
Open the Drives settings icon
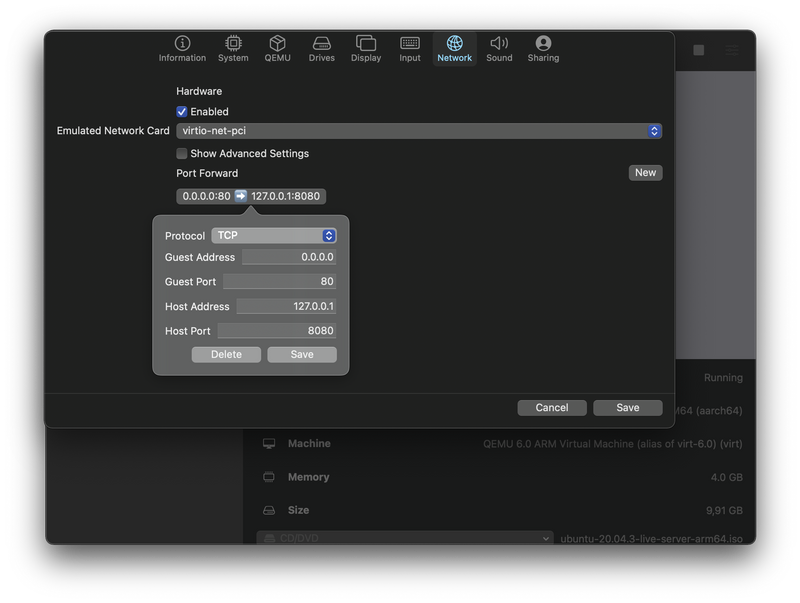(321, 44)
